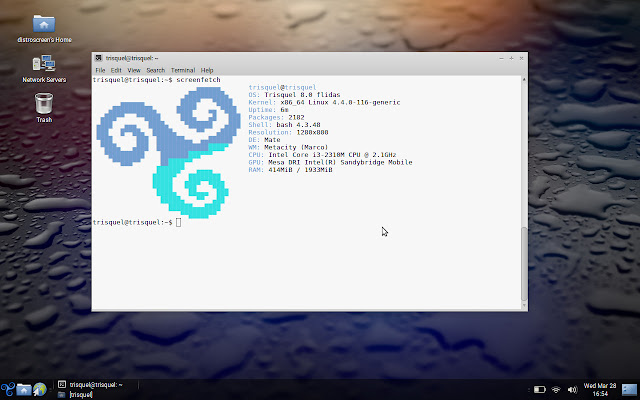Minimize the terminal window
This screenshot has height=400, width=640.
(501, 58)
